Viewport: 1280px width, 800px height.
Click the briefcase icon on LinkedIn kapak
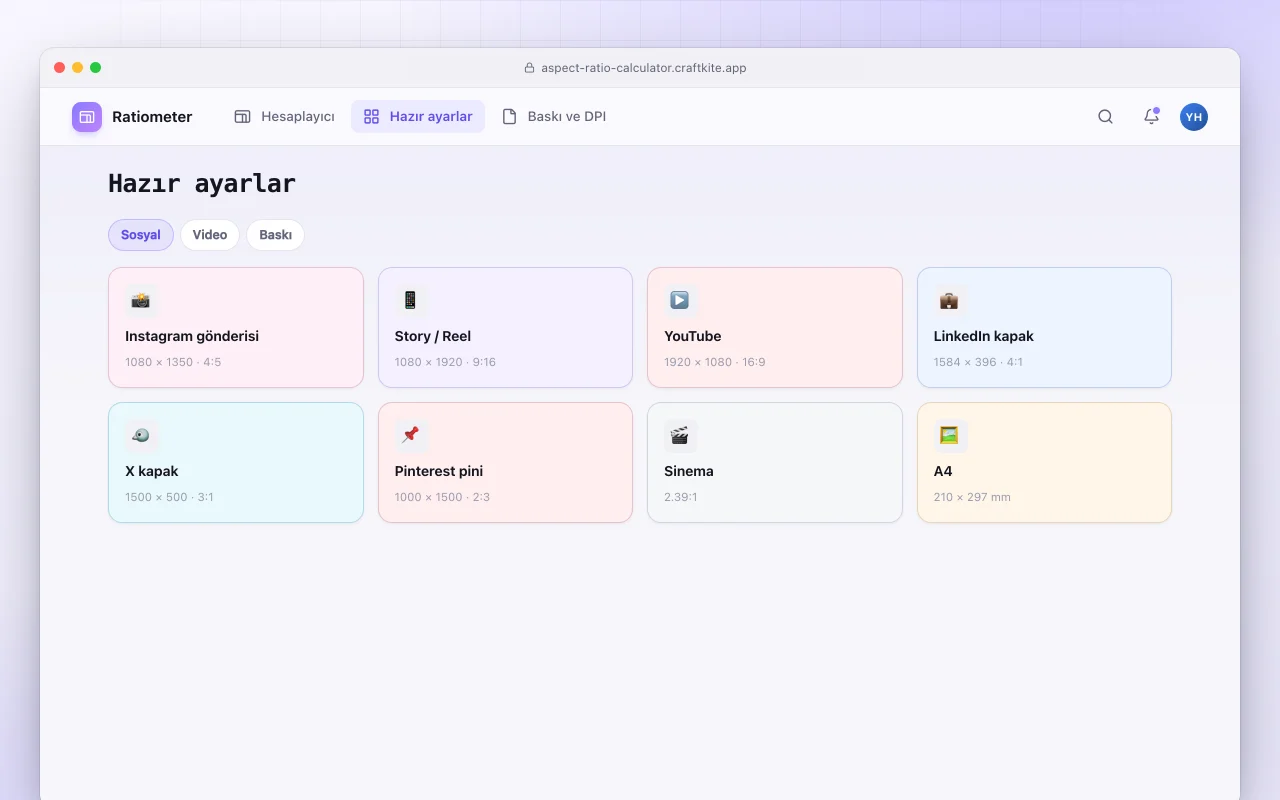point(949,300)
